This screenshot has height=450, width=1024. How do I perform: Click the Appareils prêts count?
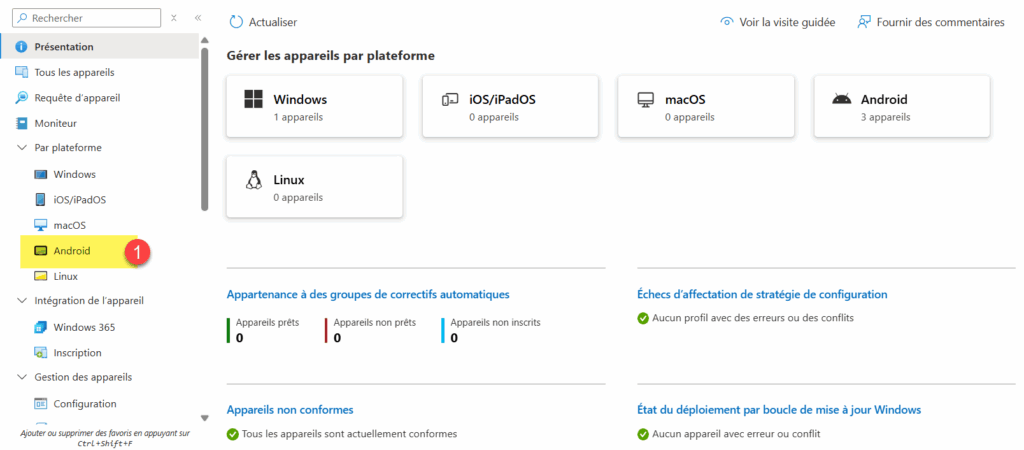240,338
